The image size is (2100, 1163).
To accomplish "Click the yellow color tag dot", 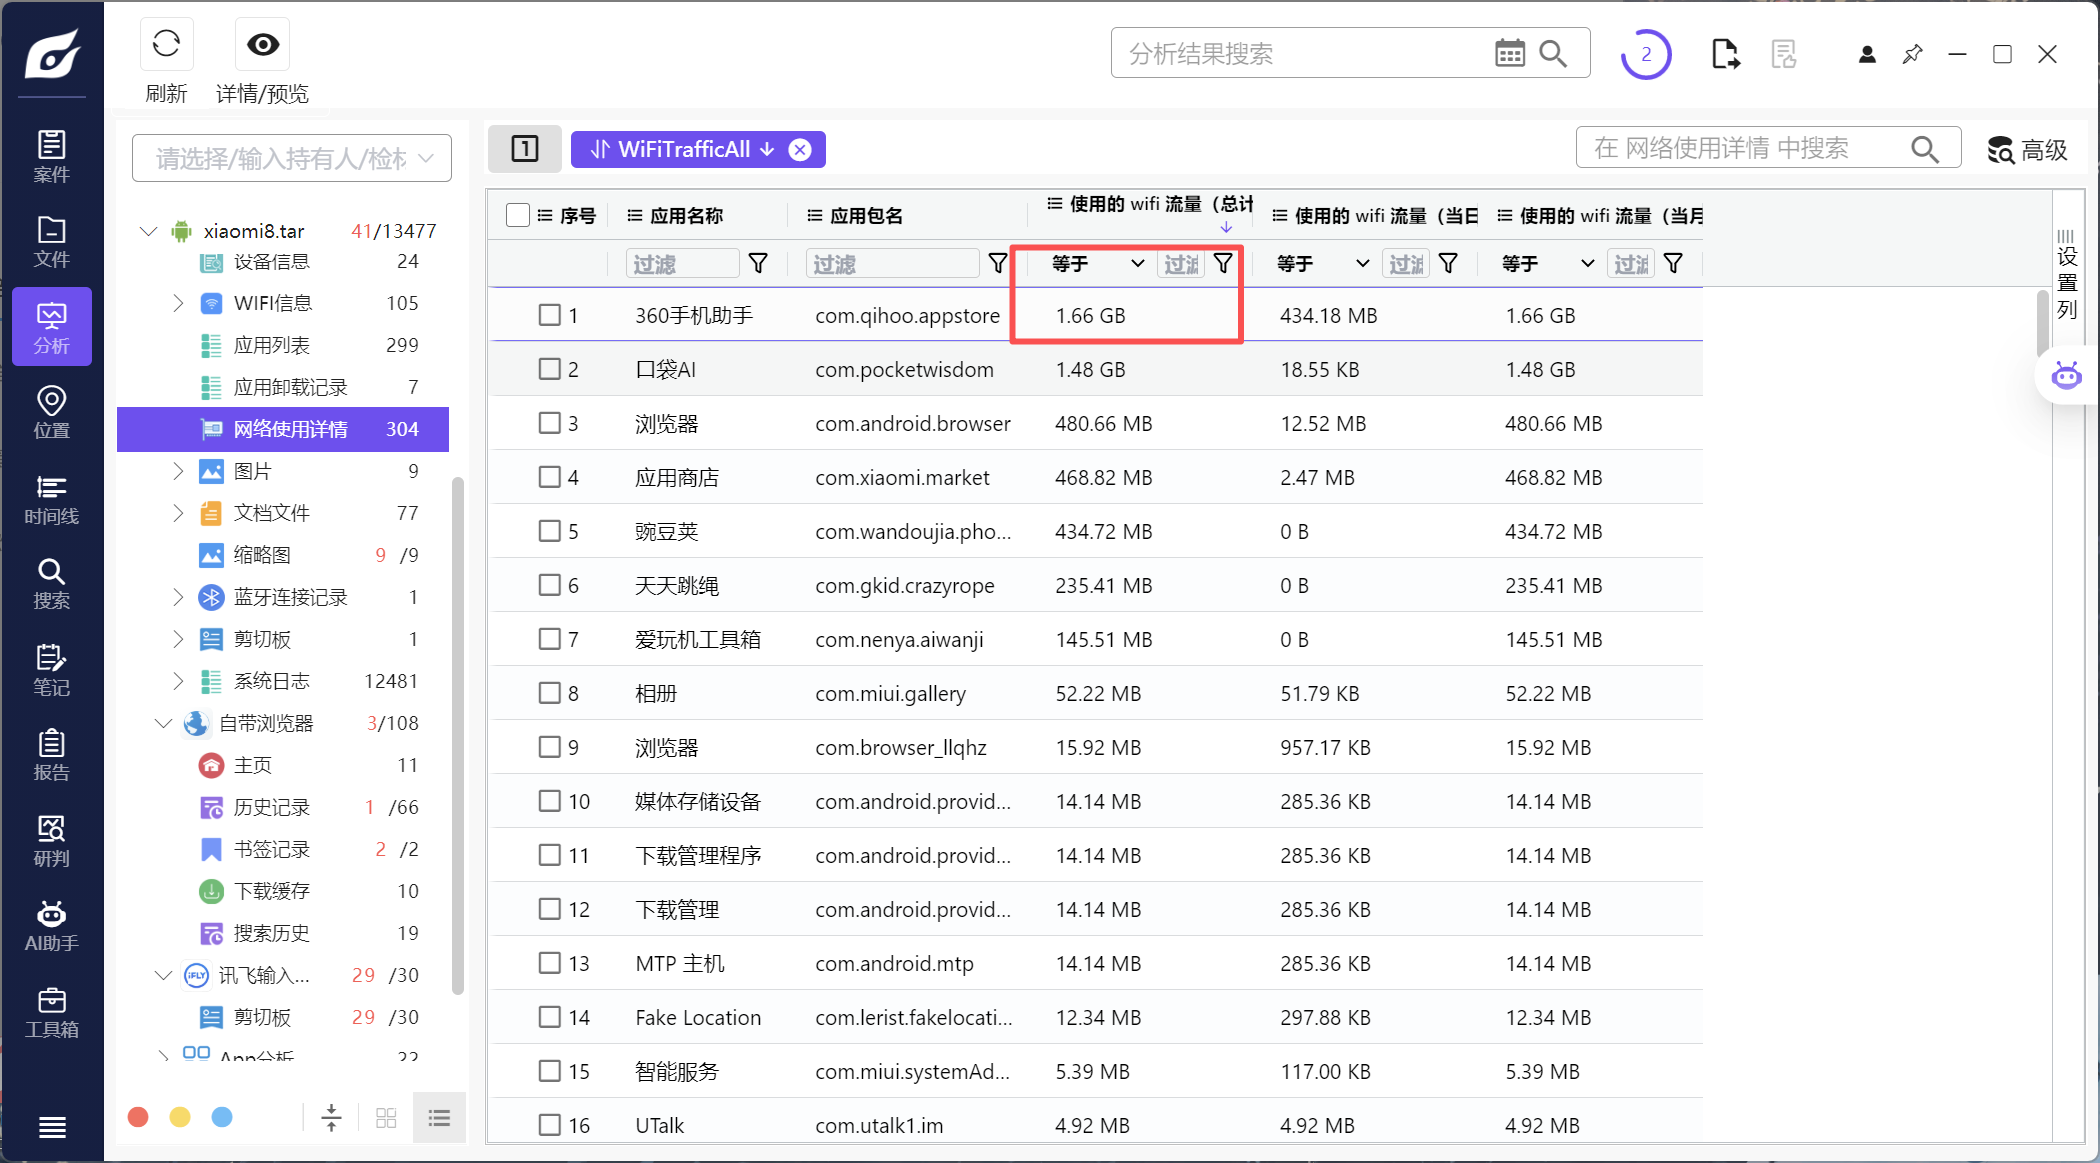I will [x=180, y=1117].
